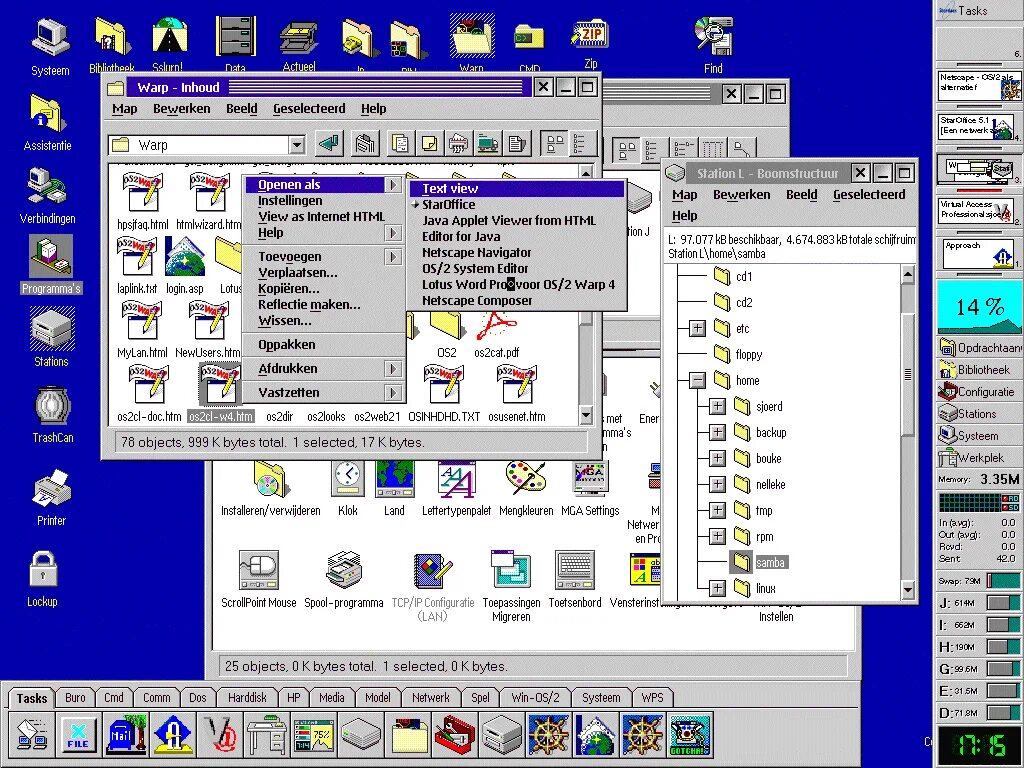Image resolution: width=1024 pixels, height=768 pixels.
Task: Open the Find desktop icon
Action: point(712,37)
